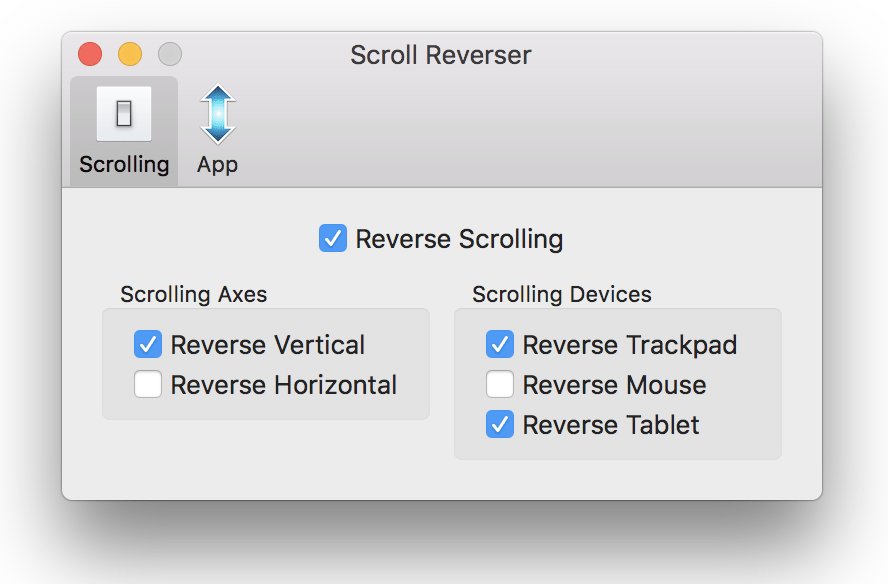
Task: Uncheck the Reverse Trackpad checkbox
Action: (x=500, y=344)
